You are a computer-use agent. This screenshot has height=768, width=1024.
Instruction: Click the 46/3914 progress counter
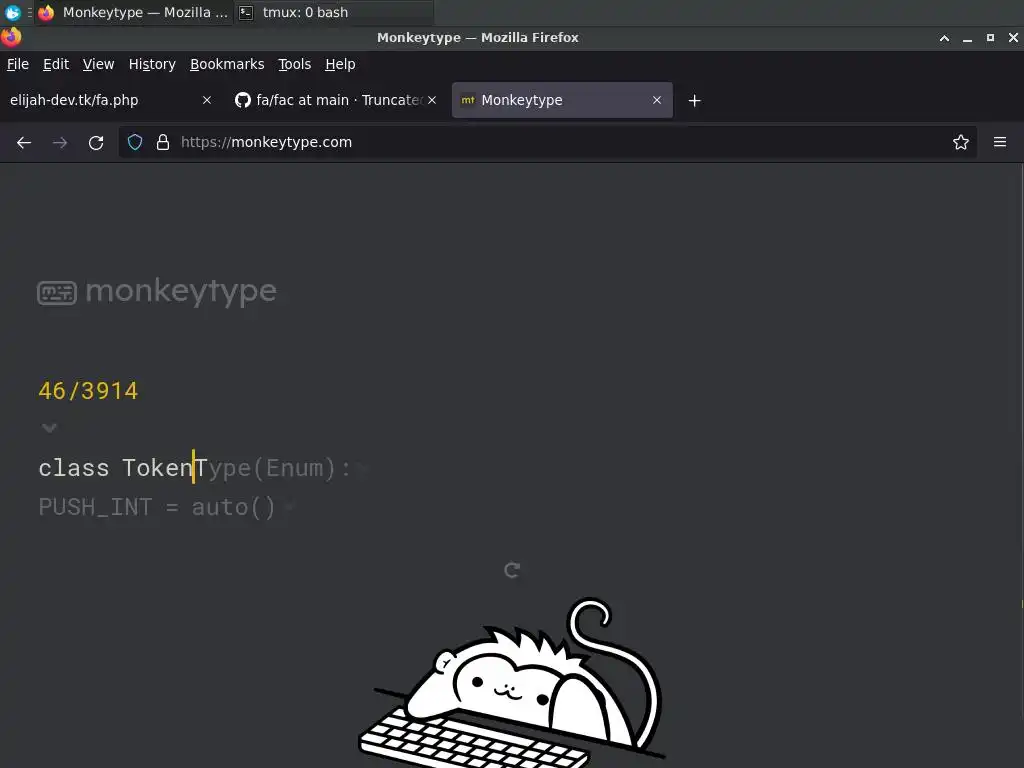point(88,391)
